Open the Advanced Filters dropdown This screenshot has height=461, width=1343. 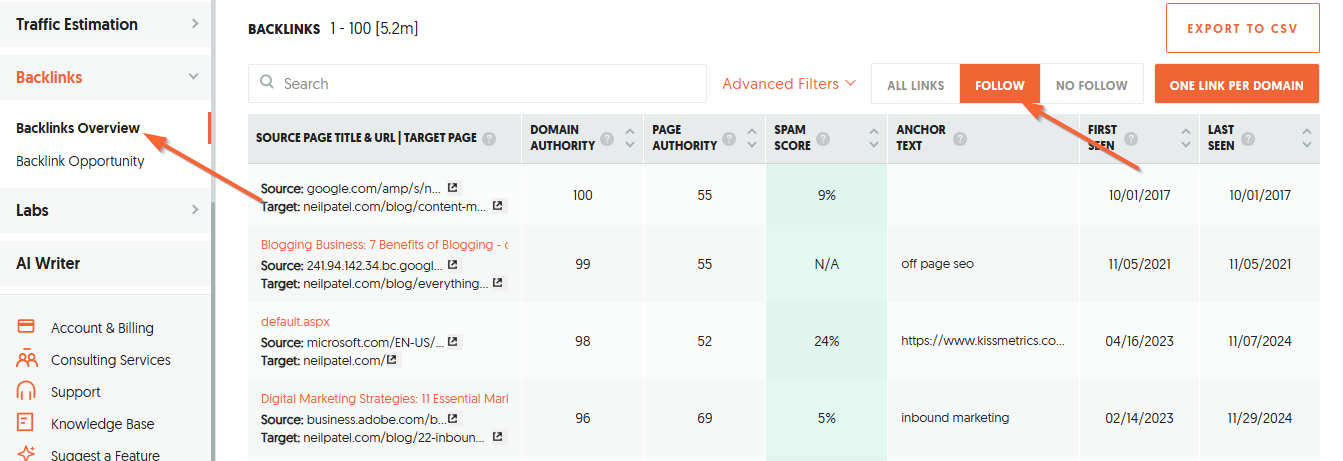tap(789, 84)
